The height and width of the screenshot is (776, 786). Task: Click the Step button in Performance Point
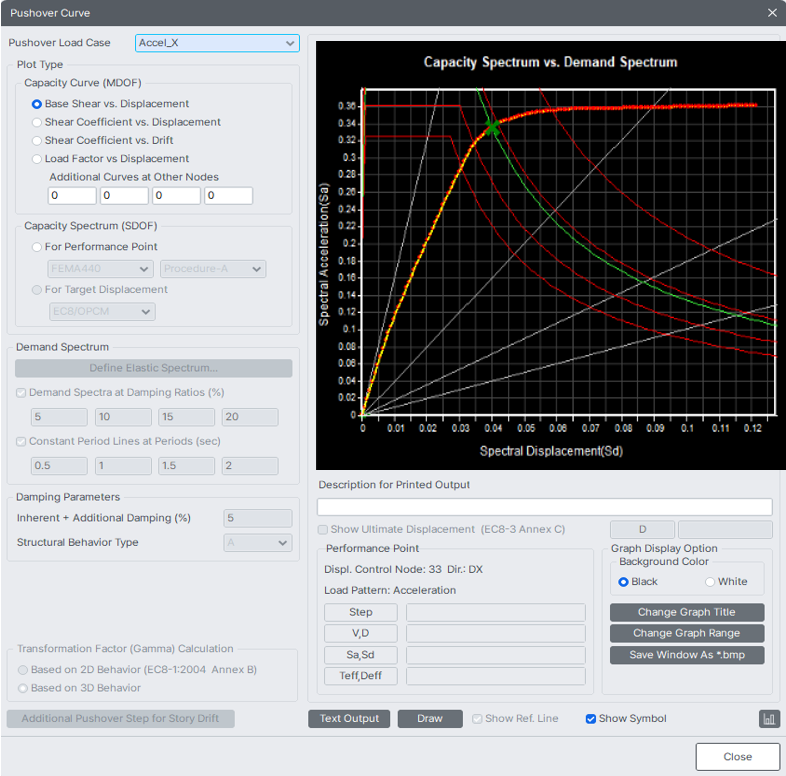coord(360,612)
